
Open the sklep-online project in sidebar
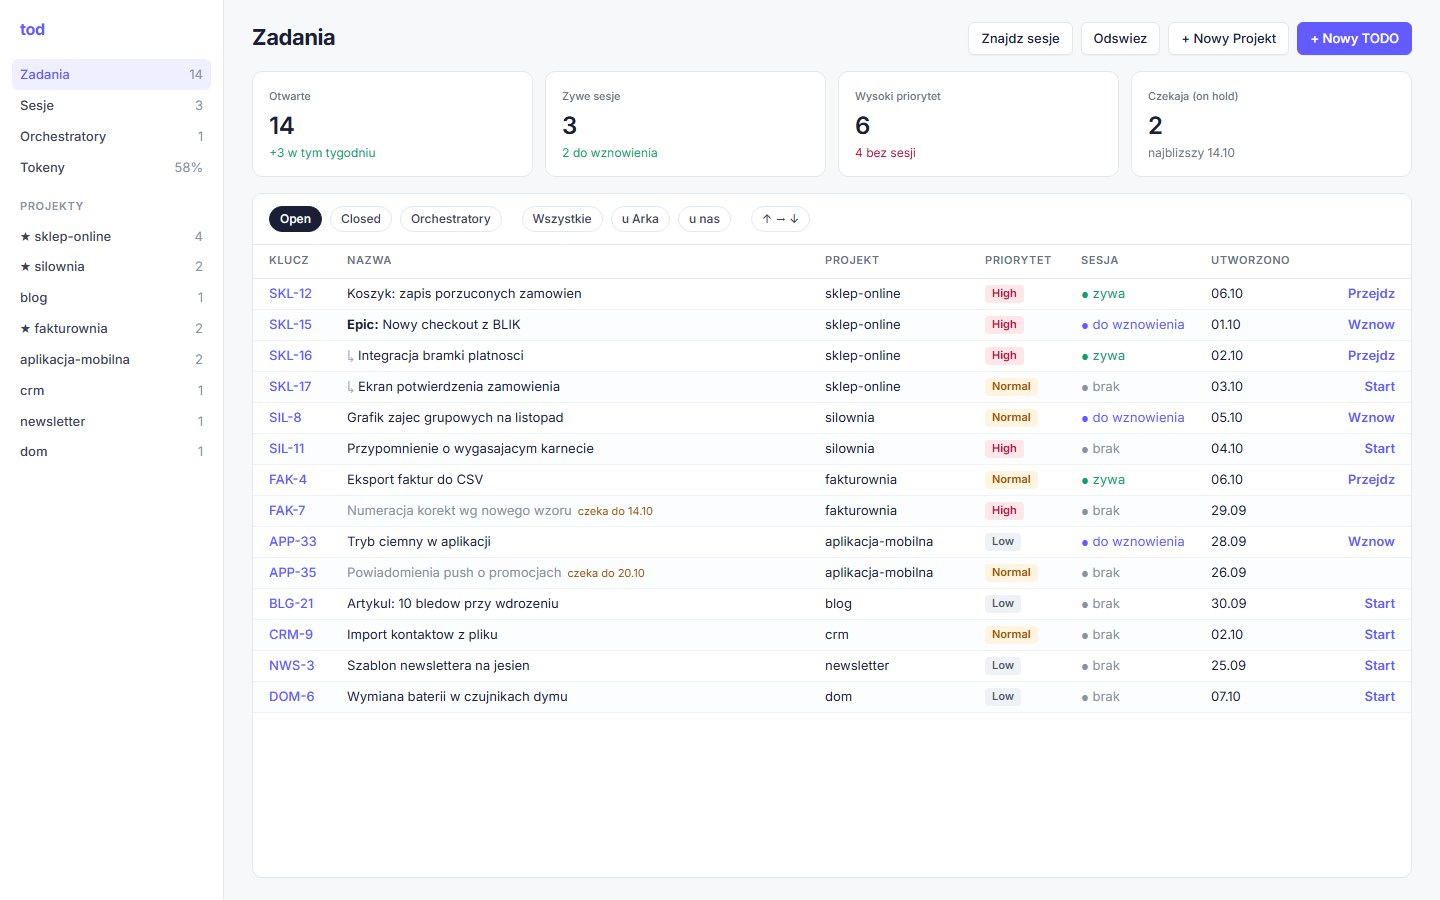coord(111,236)
